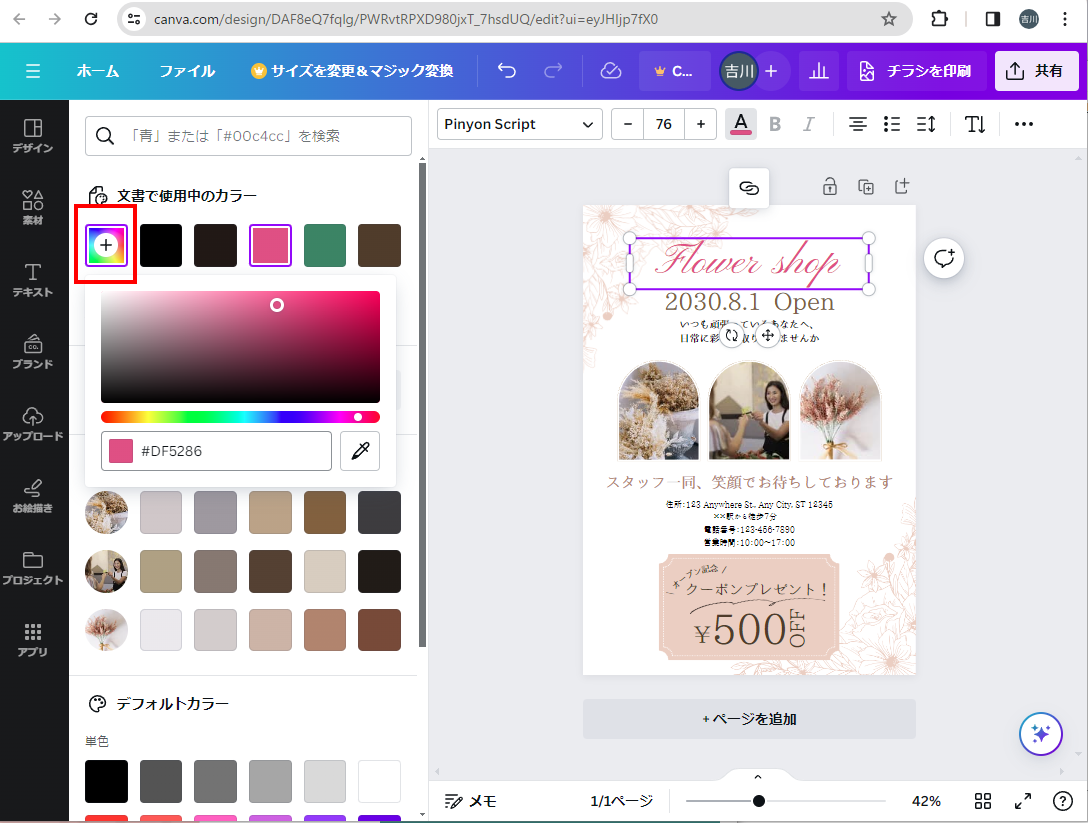Select the green color swatch in document colors
Viewport: 1088px width, 823px height.
[325, 245]
